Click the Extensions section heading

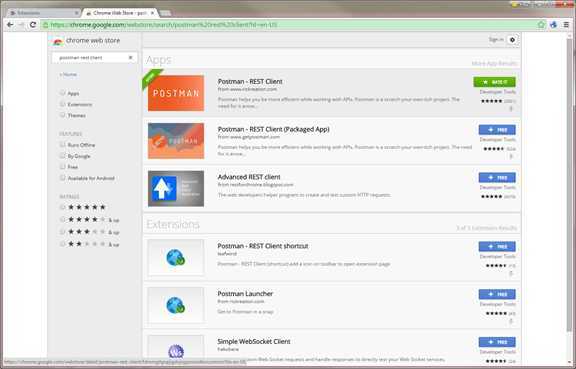[x=173, y=224]
